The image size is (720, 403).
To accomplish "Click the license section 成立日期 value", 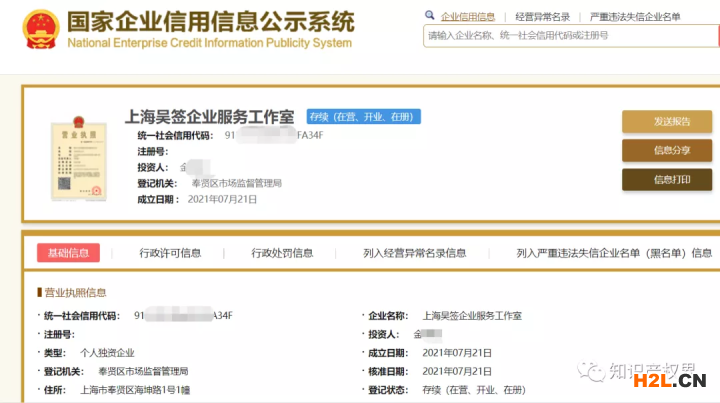I will click(x=457, y=353).
